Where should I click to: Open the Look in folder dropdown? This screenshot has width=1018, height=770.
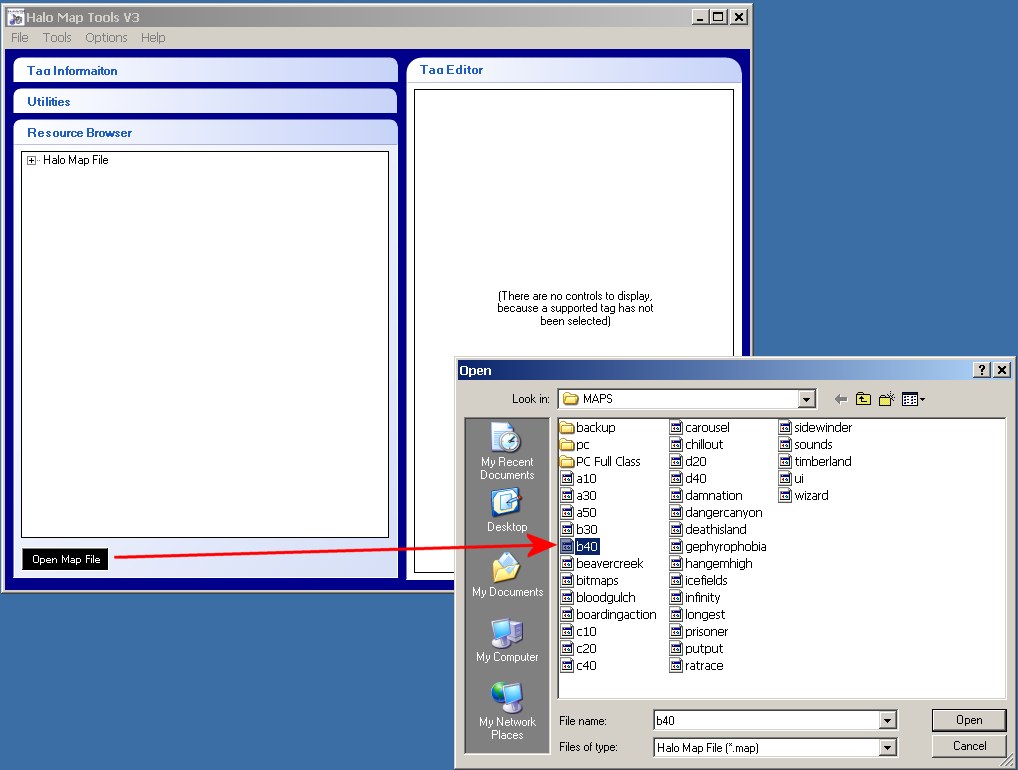point(807,399)
